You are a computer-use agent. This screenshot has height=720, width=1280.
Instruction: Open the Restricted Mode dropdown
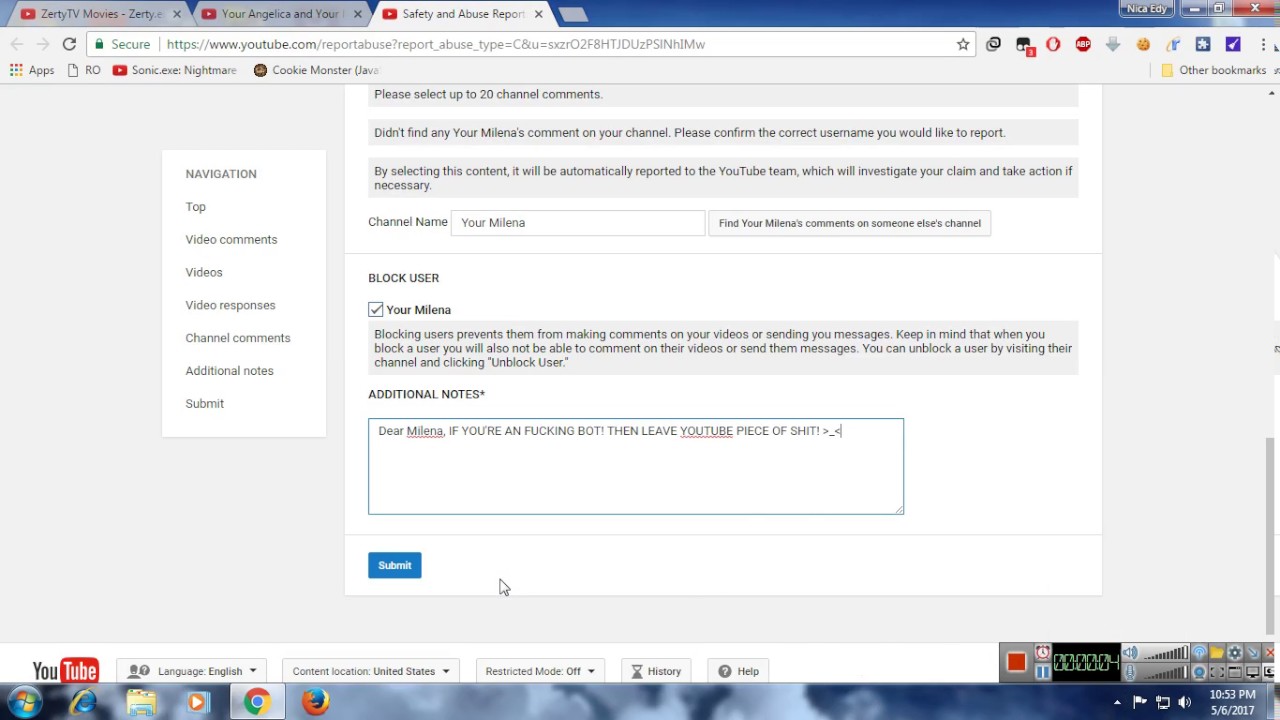coord(539,671)
